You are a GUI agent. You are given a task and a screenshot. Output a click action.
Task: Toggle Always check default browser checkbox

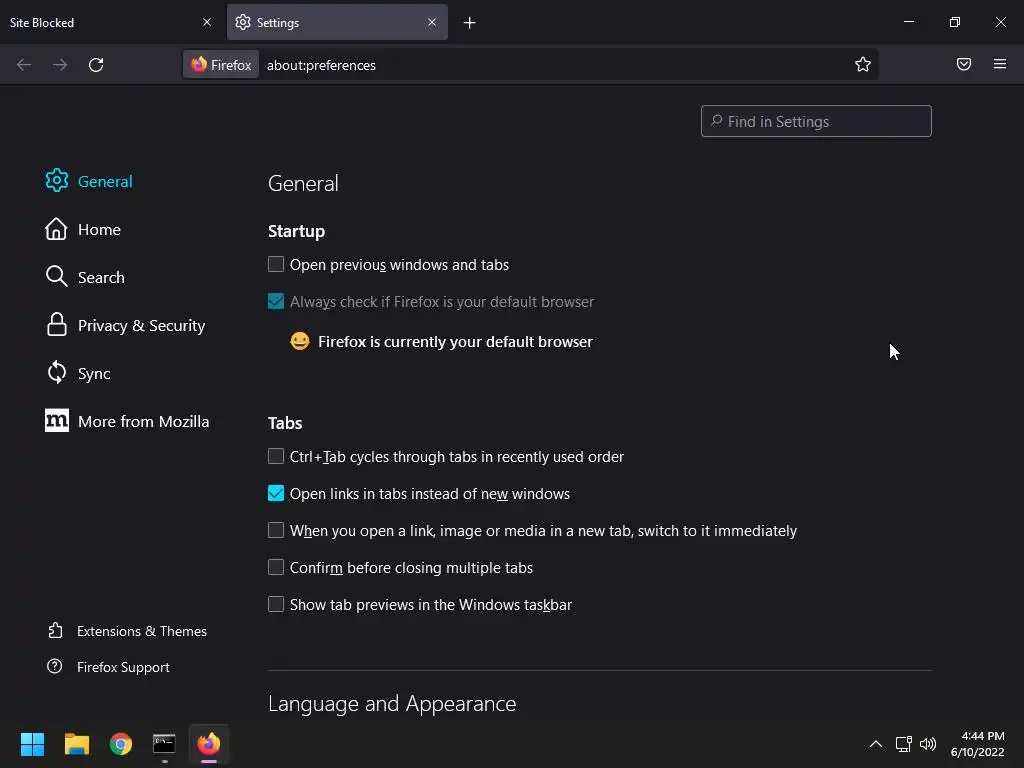[276, 301]
